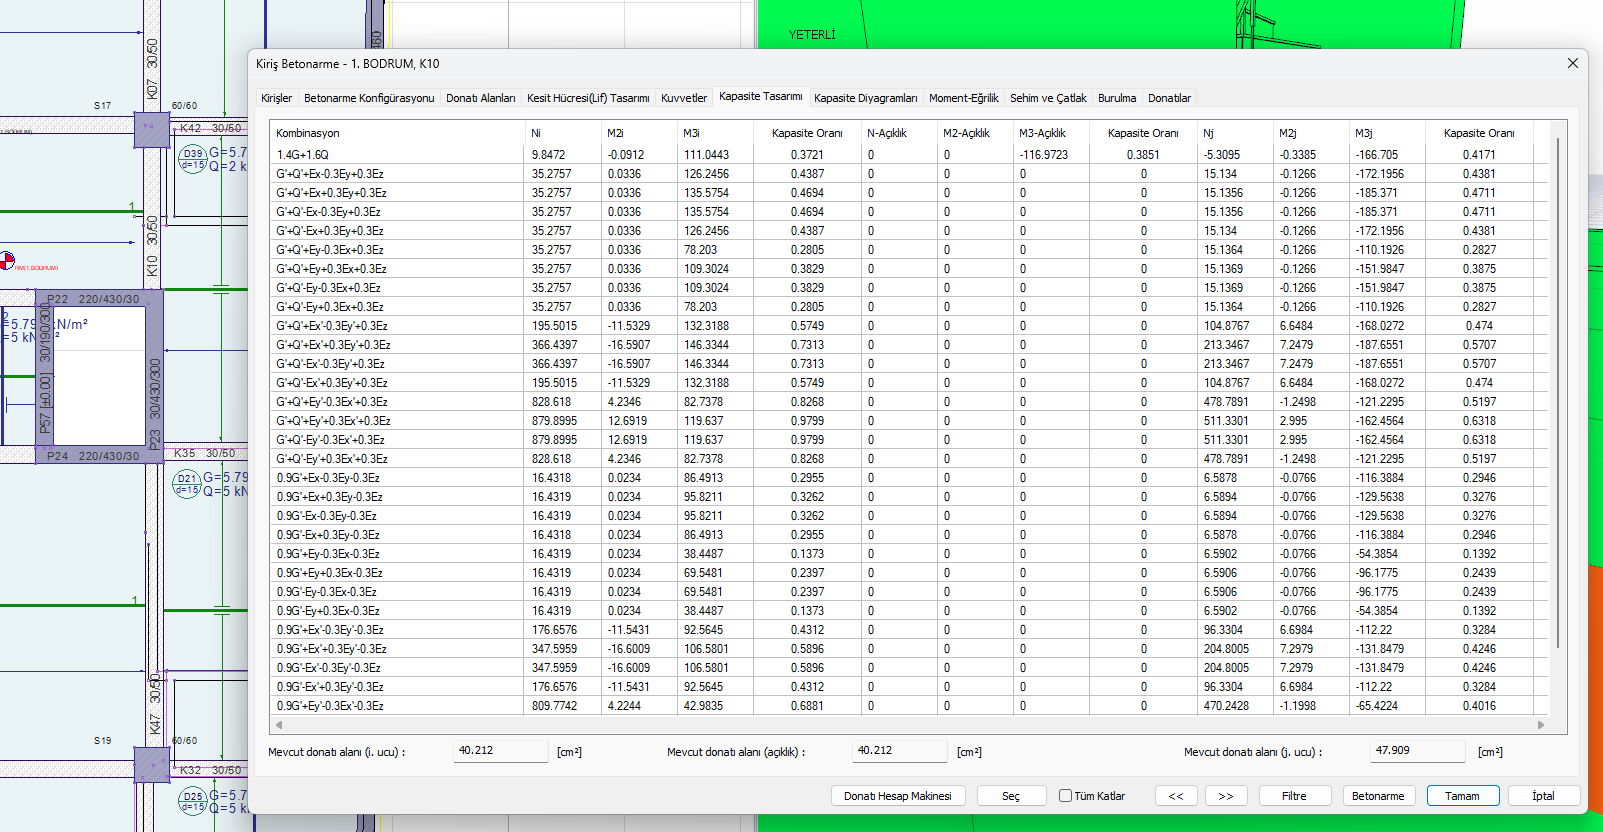Click the i. ucu mevcut donatı alanı field
1603x832 pixels.
[500, 751]
